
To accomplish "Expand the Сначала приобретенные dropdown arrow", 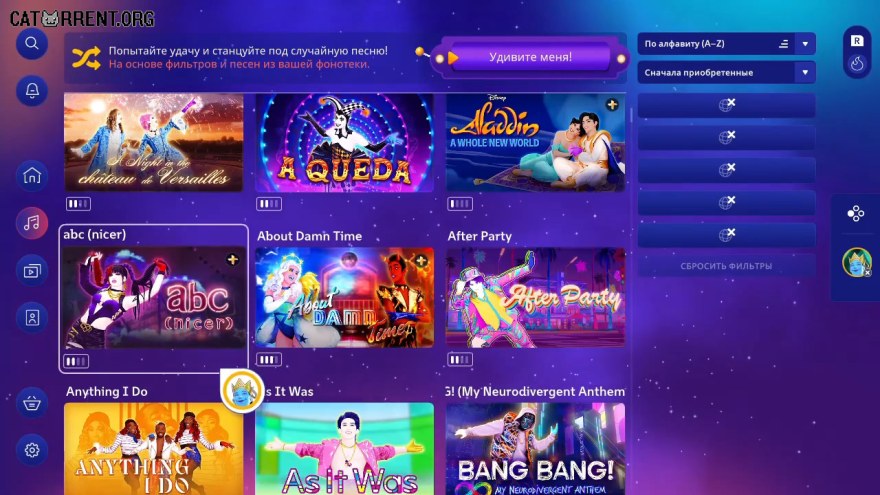I will (x=805, y=72).
